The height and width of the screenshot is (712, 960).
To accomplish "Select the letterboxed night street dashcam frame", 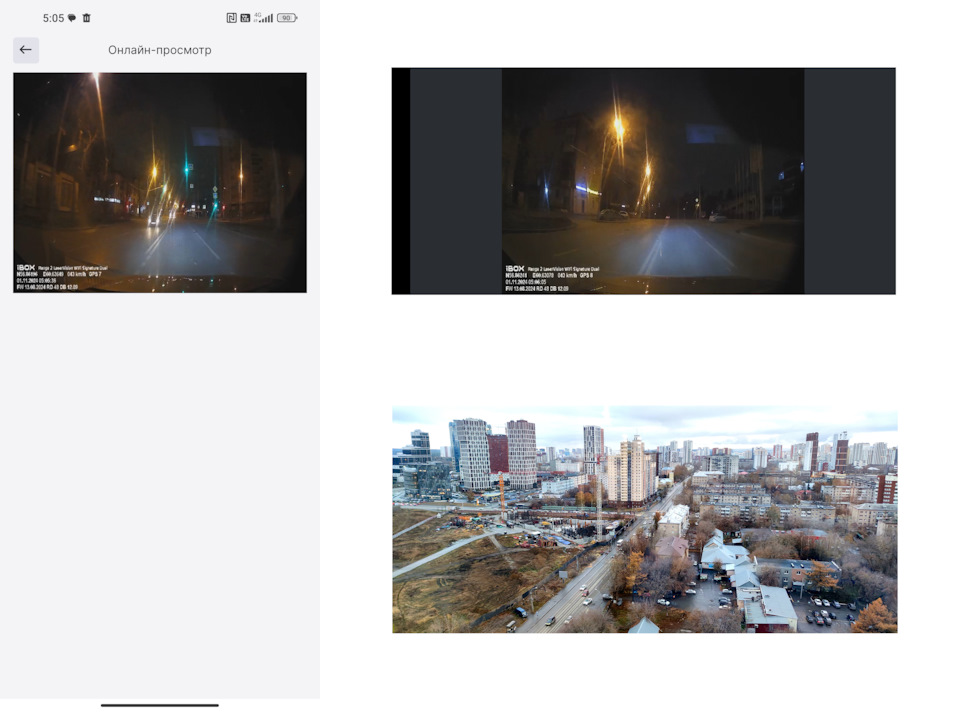I will pos(643,181).
